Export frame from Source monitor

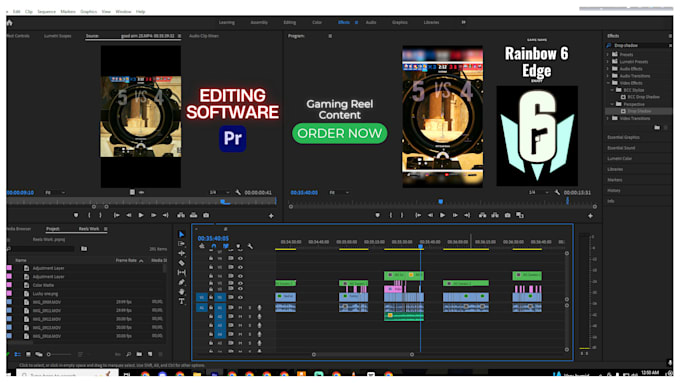click(x=206, y=215)
